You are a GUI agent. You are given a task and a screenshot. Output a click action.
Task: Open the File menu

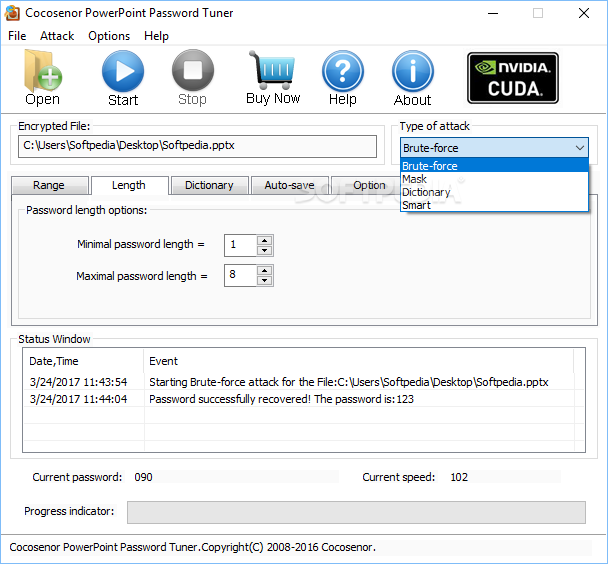pyautogui.click(x=17, y=36)
